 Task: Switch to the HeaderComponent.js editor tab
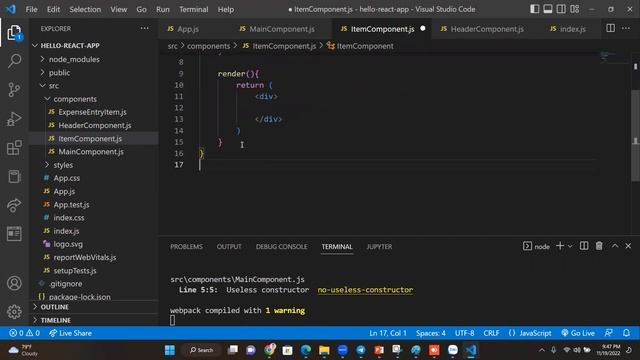coord(487,29)
